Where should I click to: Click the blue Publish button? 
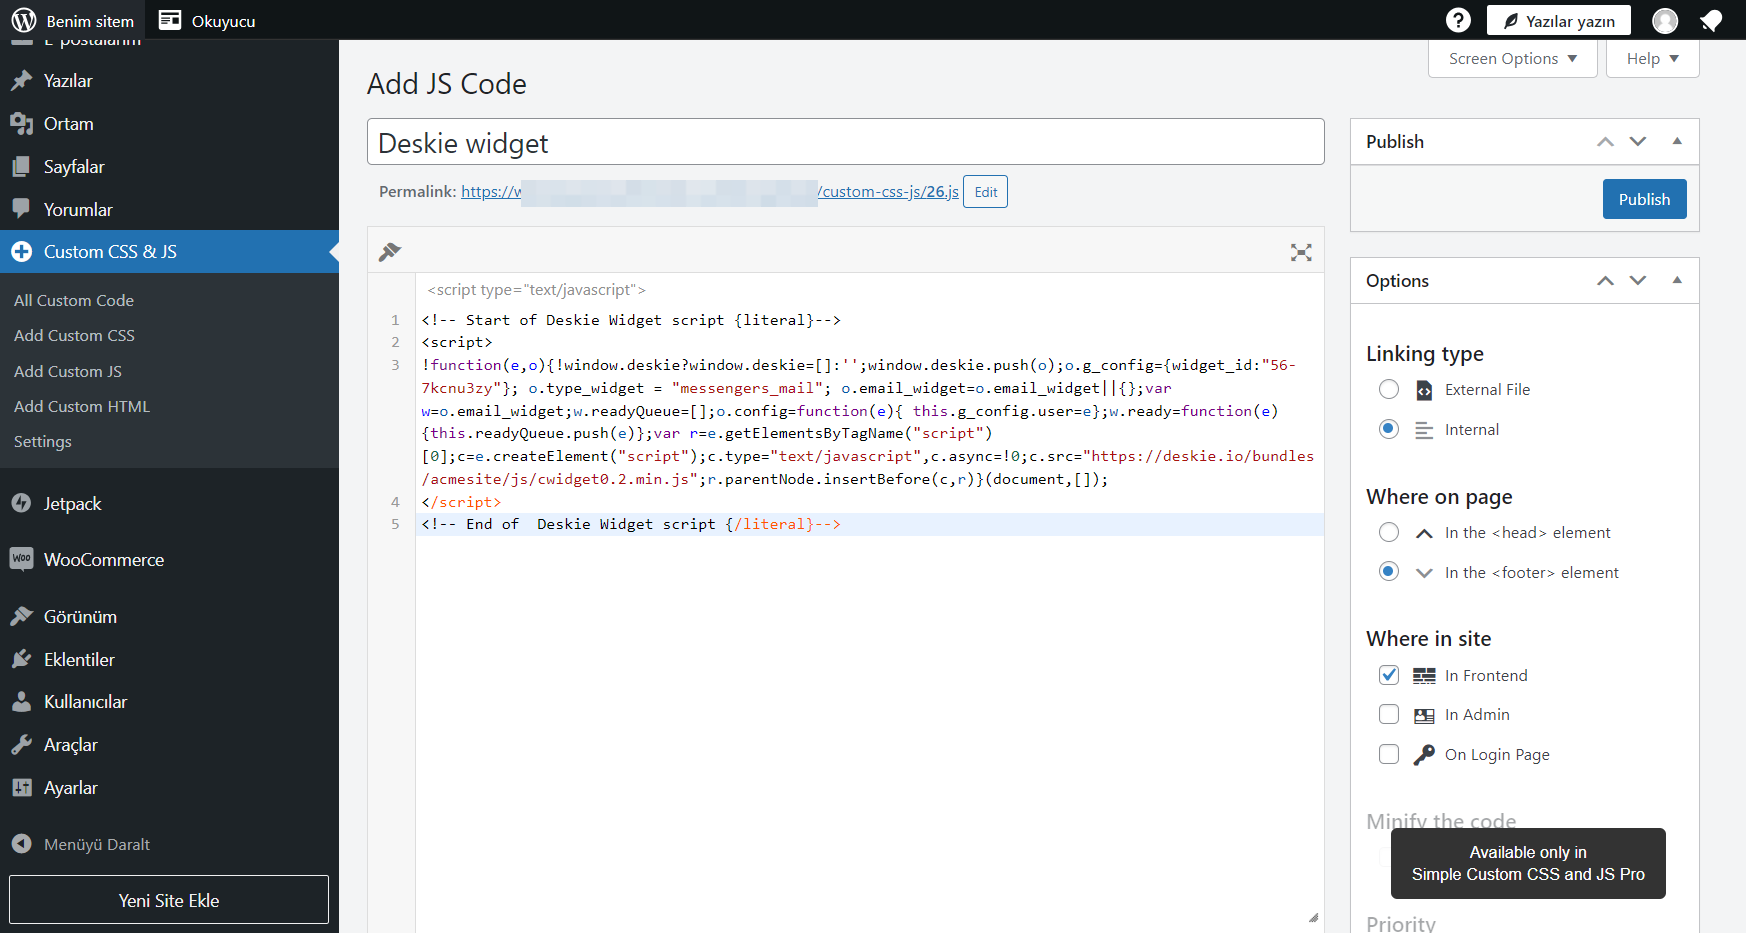click(x=1644, y=199)
